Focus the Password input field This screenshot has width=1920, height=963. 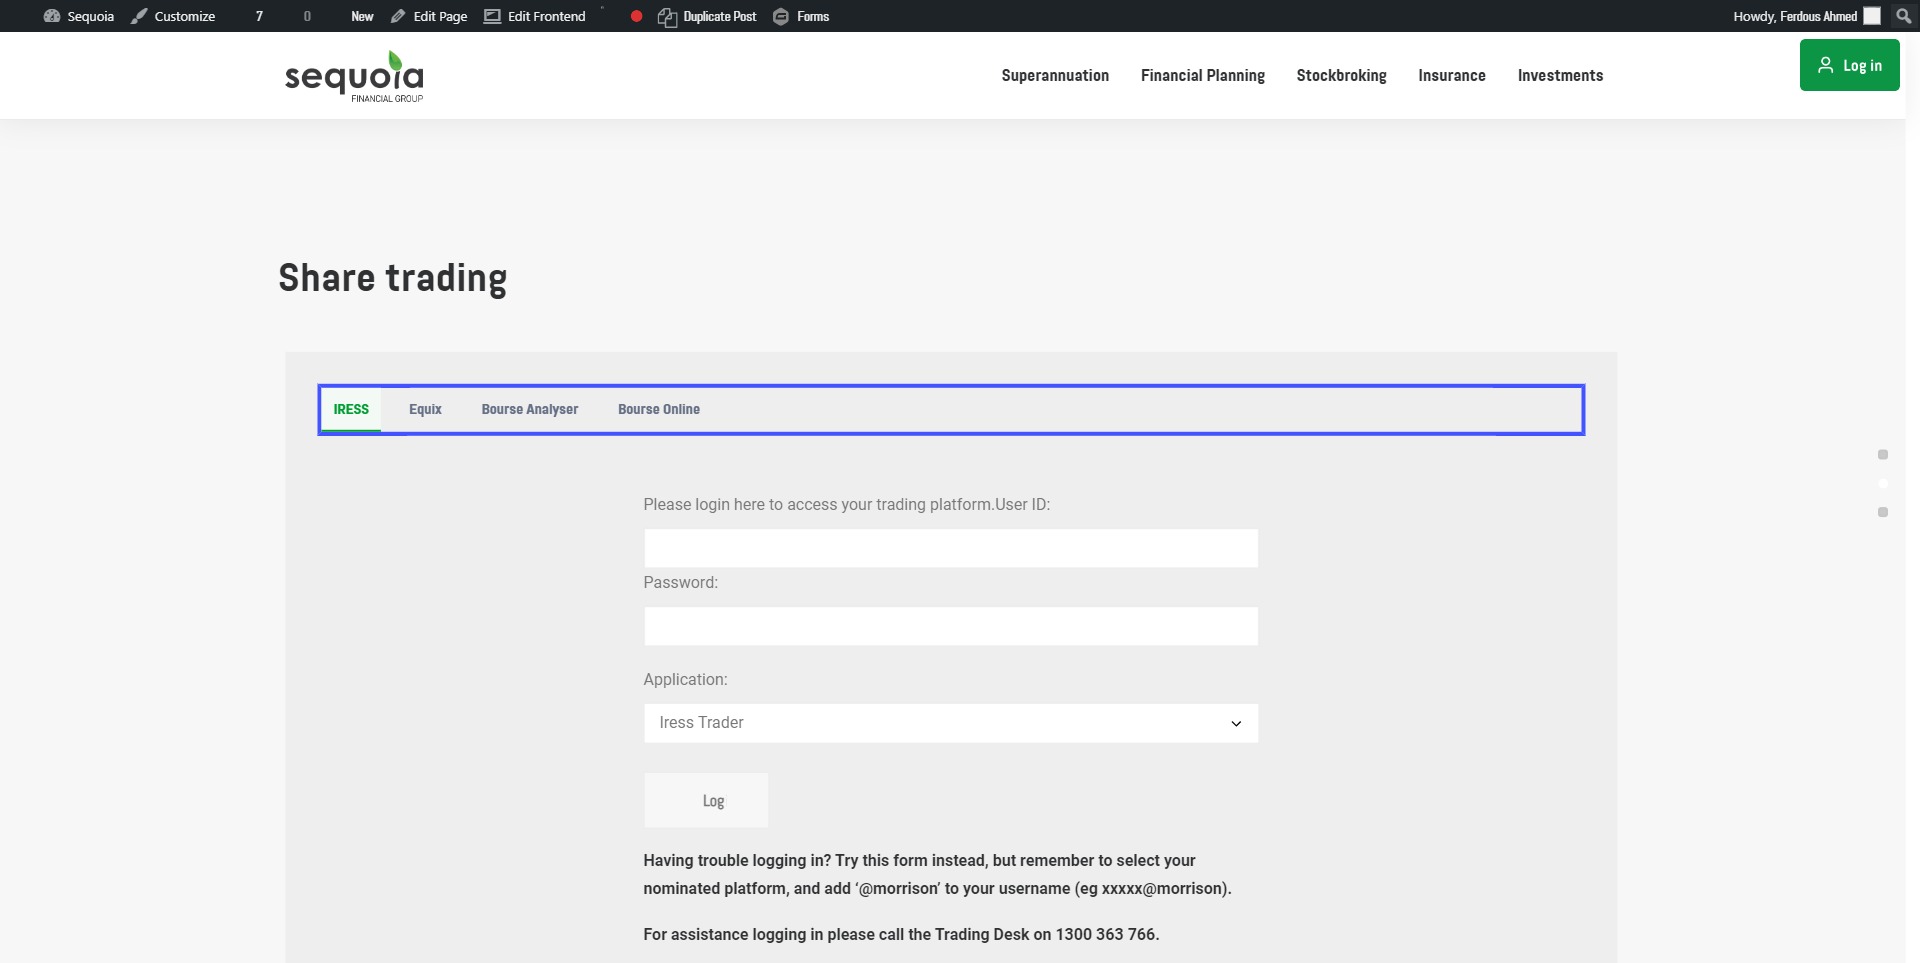(x=950, y=626)
